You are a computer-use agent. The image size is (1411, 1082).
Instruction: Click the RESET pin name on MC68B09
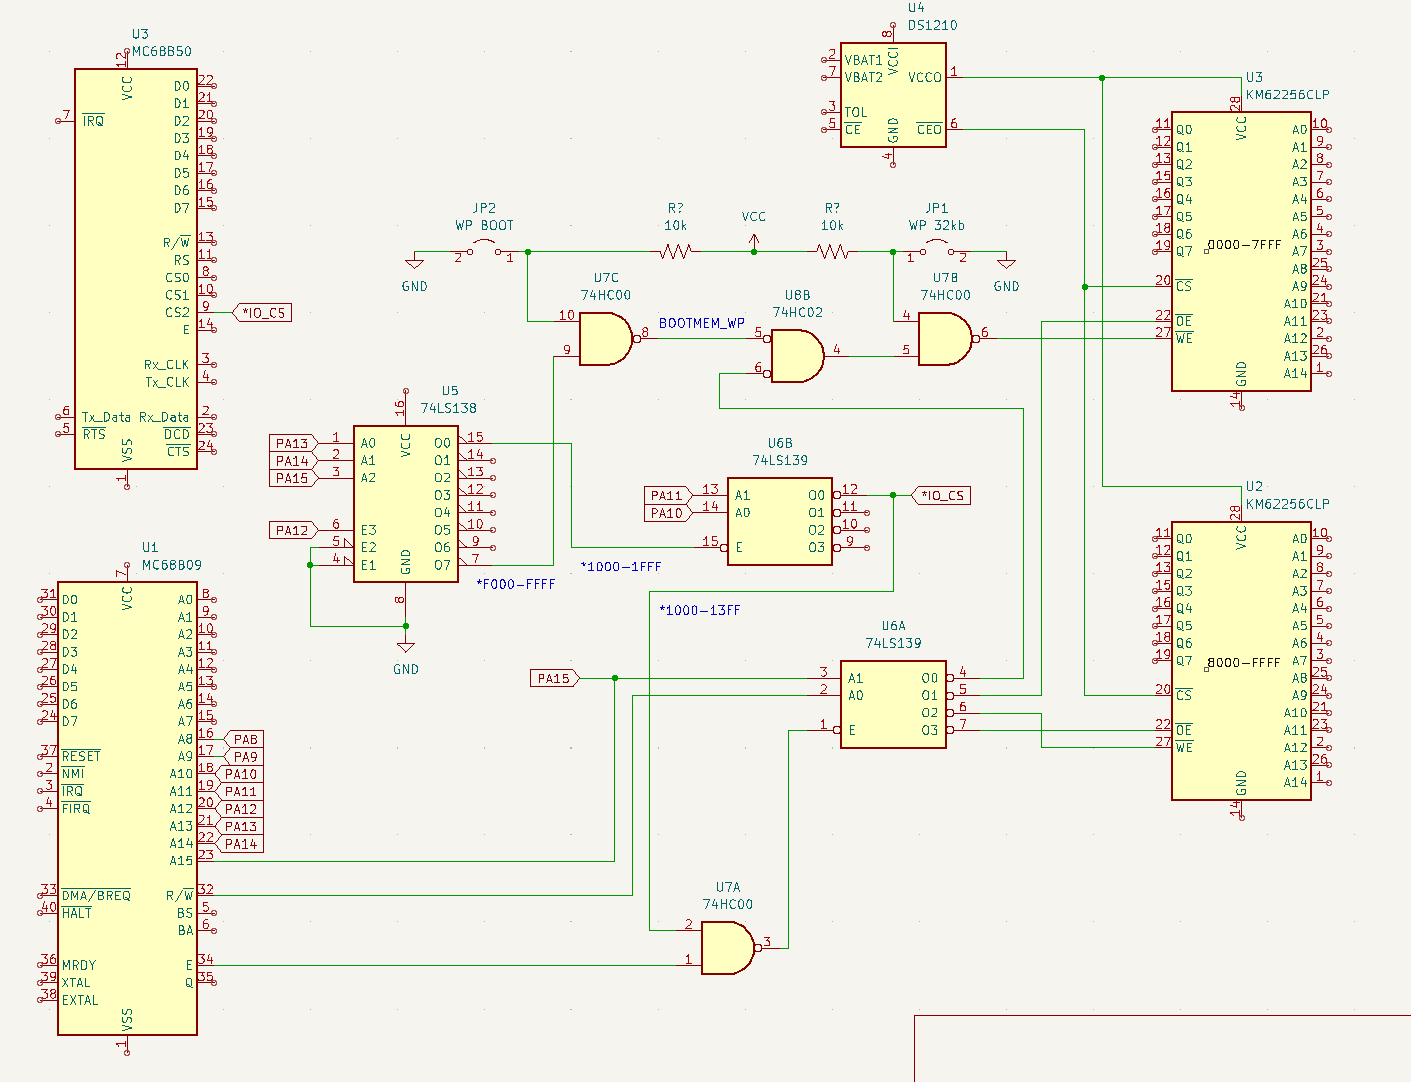coord(81,756)
